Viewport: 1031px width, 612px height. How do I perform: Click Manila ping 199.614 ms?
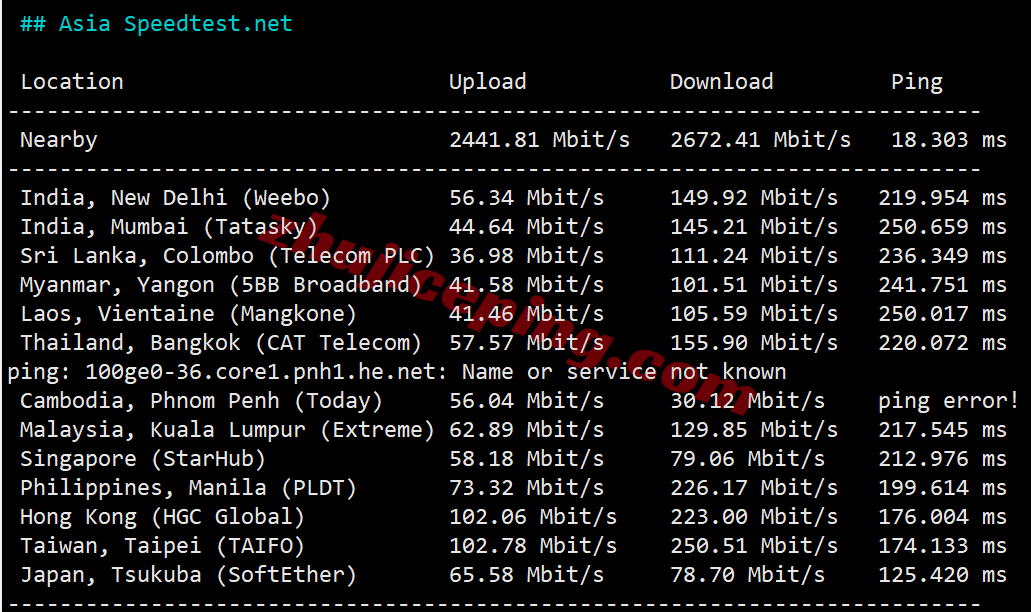coord(942,487)
